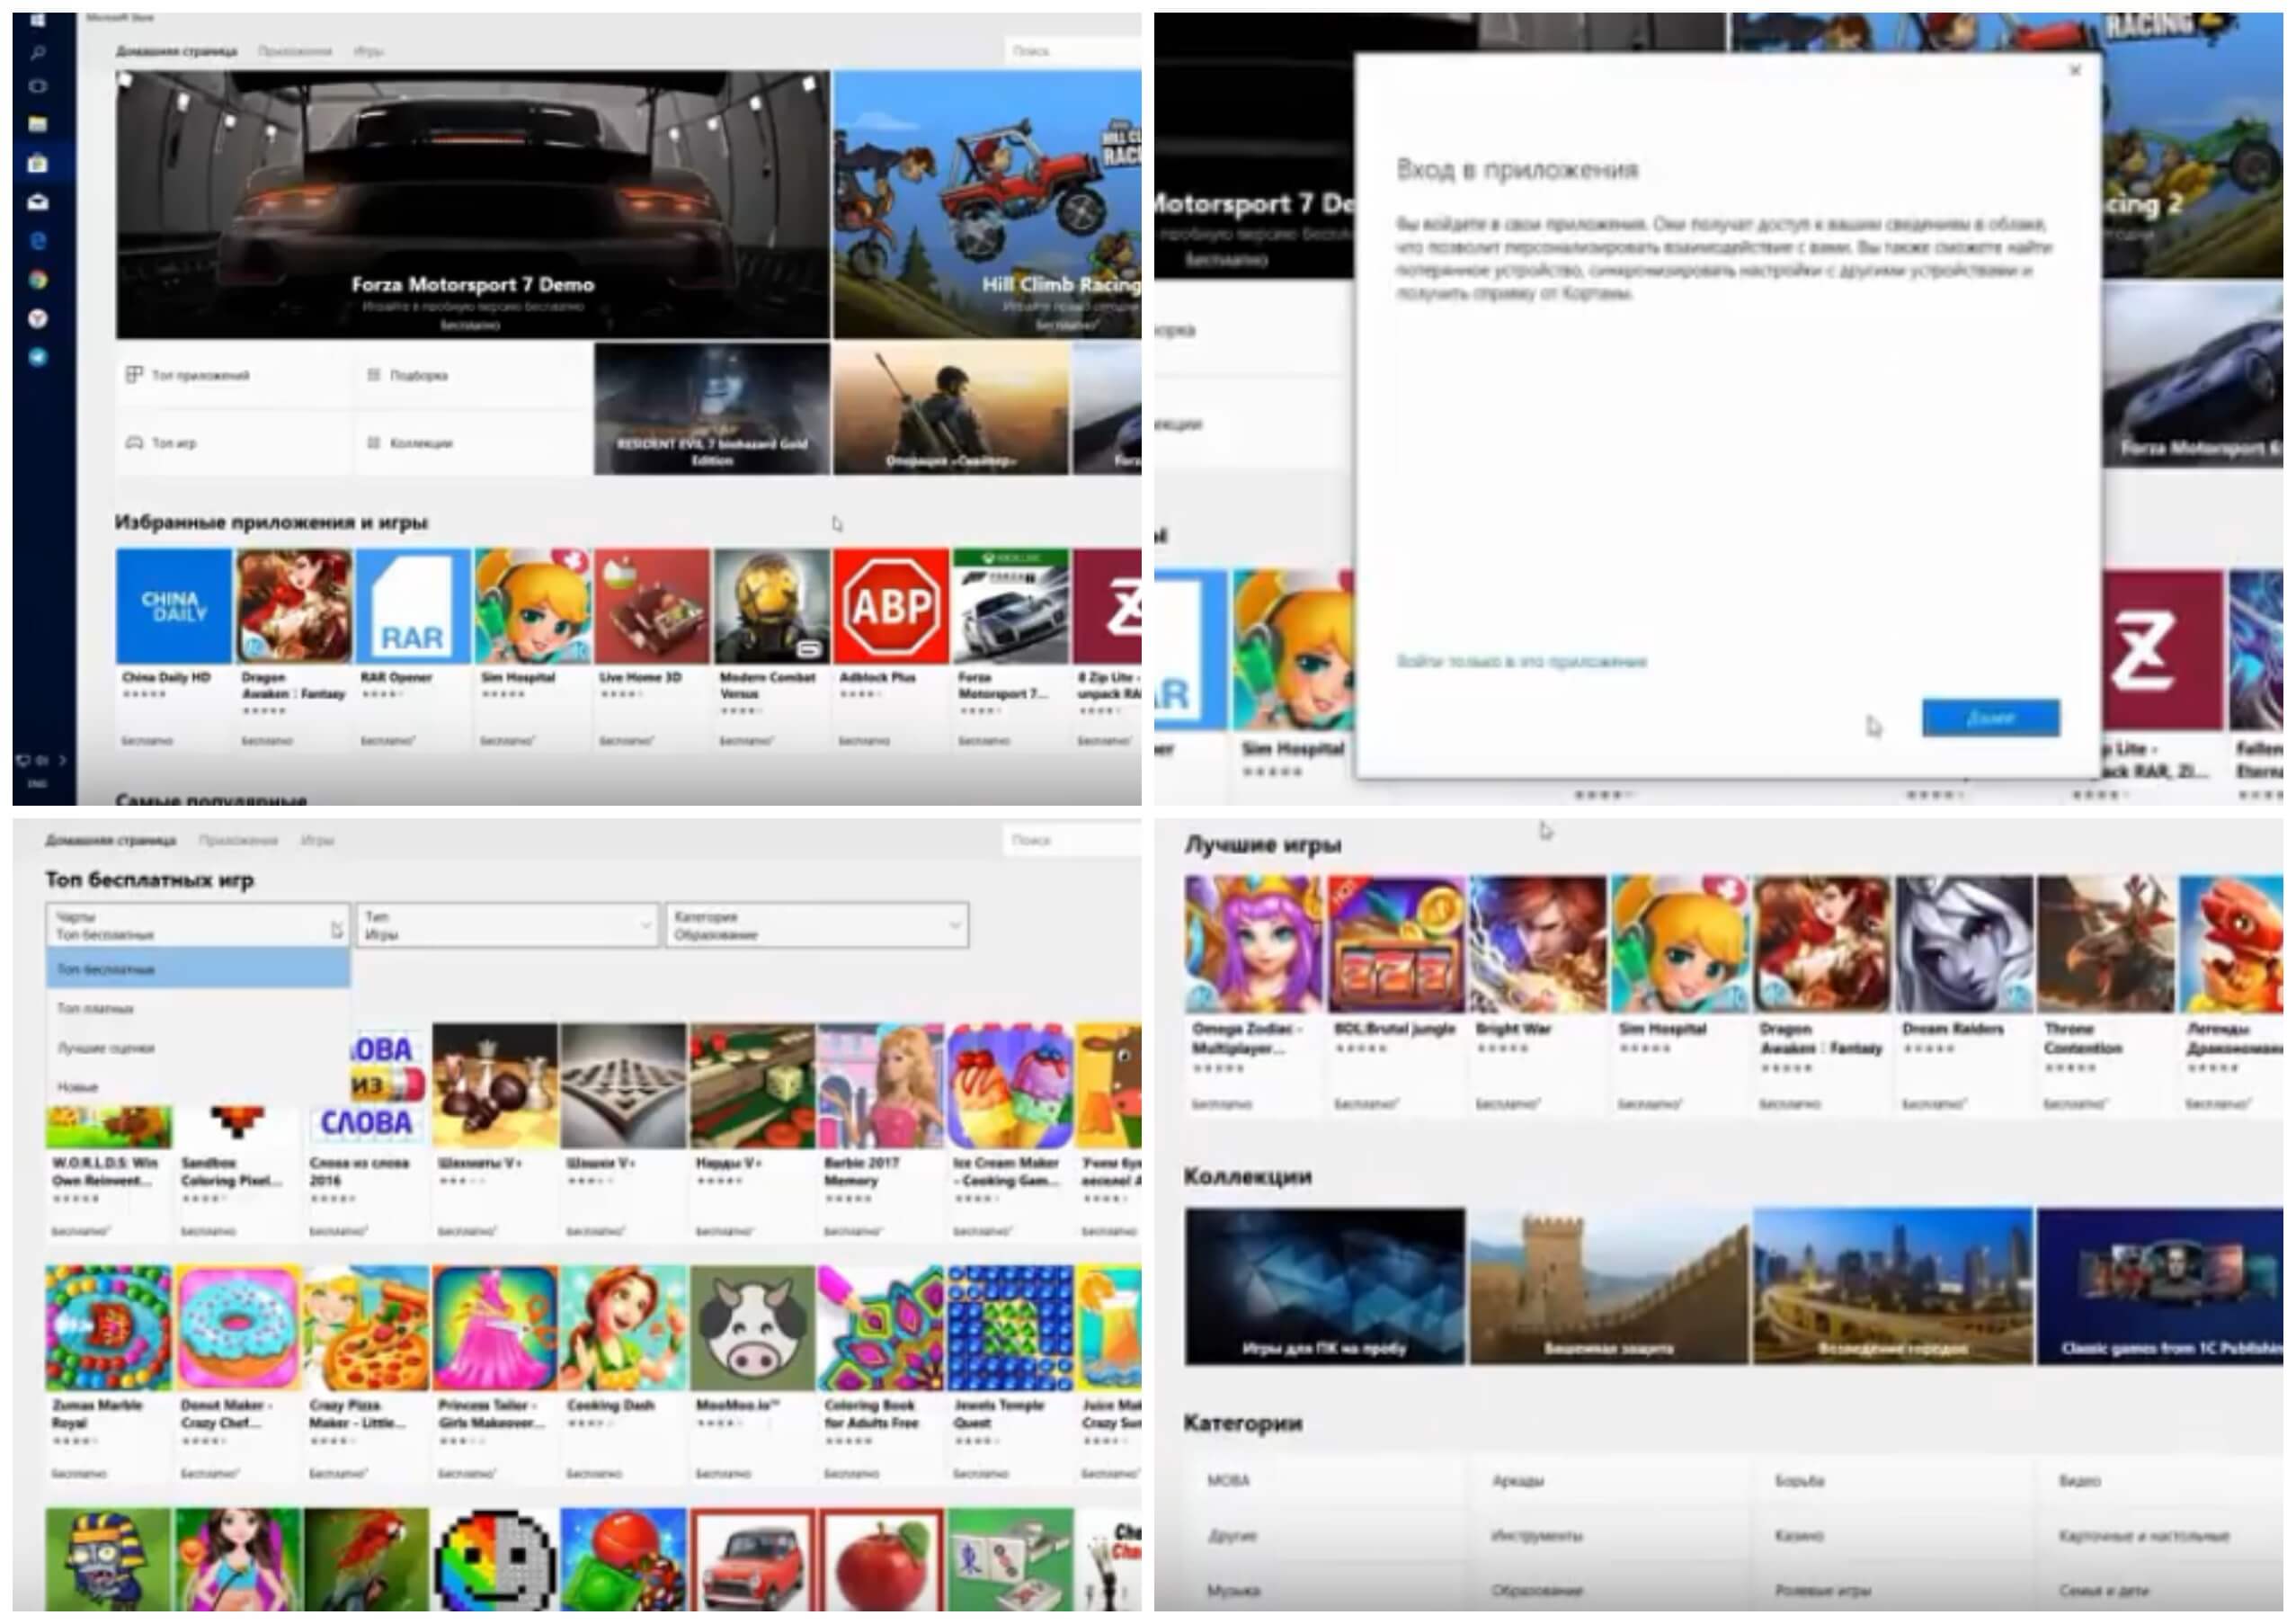Open the Telegram taskbar icon
This screenshot has height=1624, width=2296.
coord(38,357)
